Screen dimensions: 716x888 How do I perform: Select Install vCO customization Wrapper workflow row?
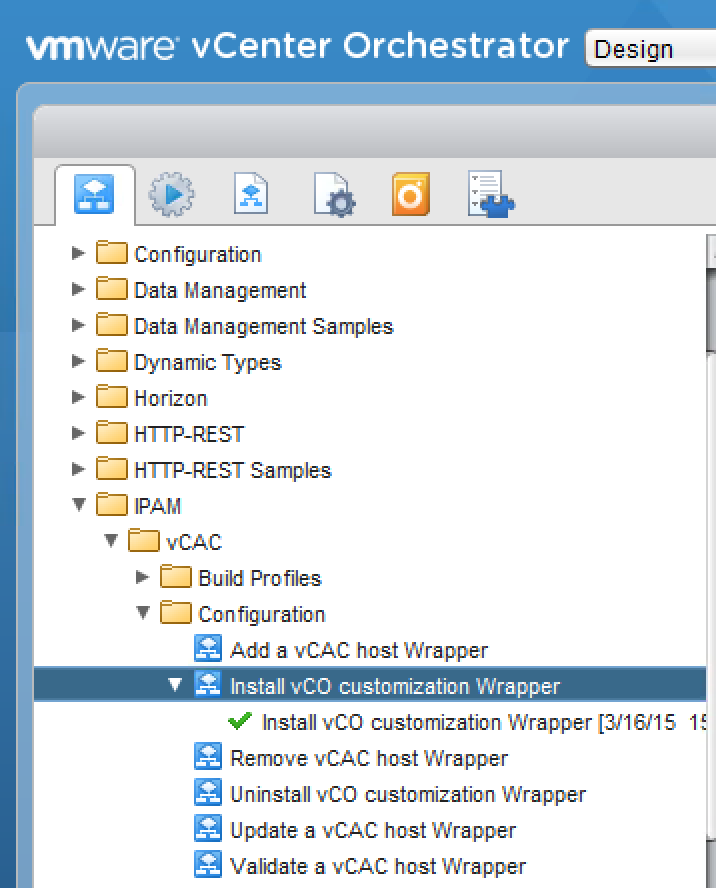pyautogui.click(x=370, y=685)
